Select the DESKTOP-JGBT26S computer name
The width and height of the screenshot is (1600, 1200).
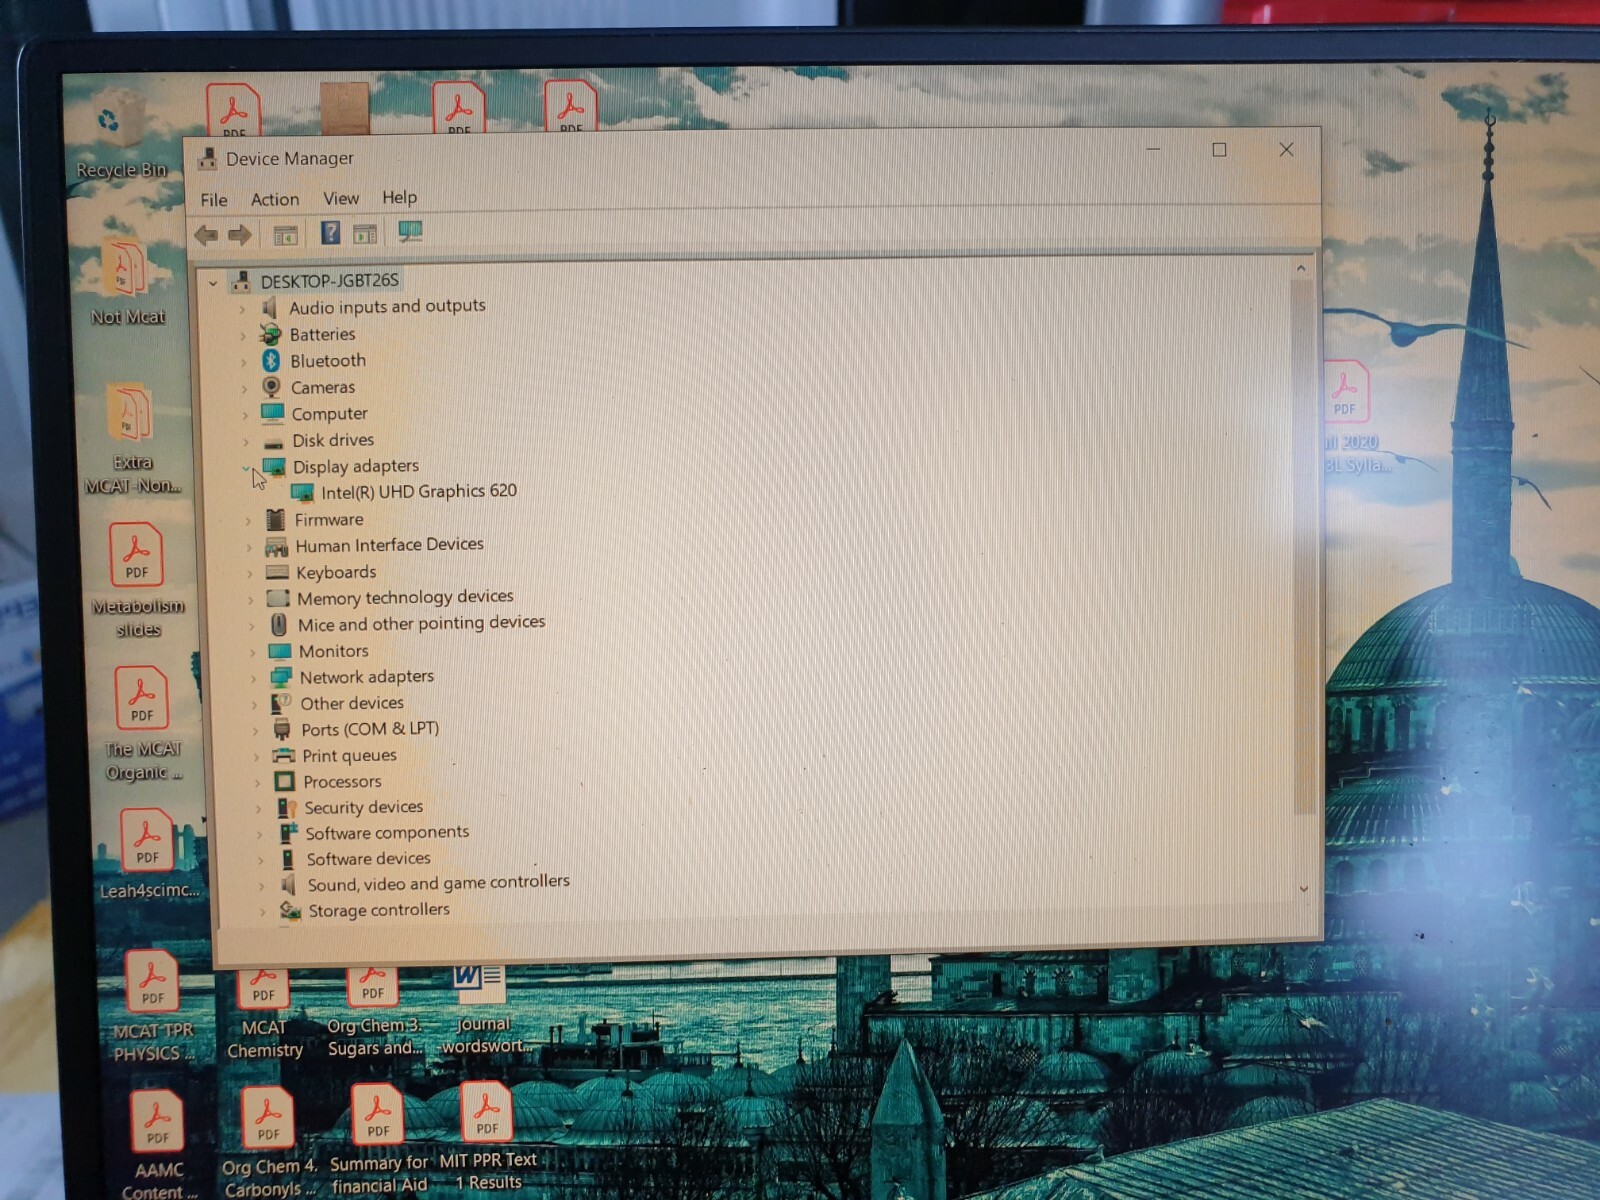point(329,280)
